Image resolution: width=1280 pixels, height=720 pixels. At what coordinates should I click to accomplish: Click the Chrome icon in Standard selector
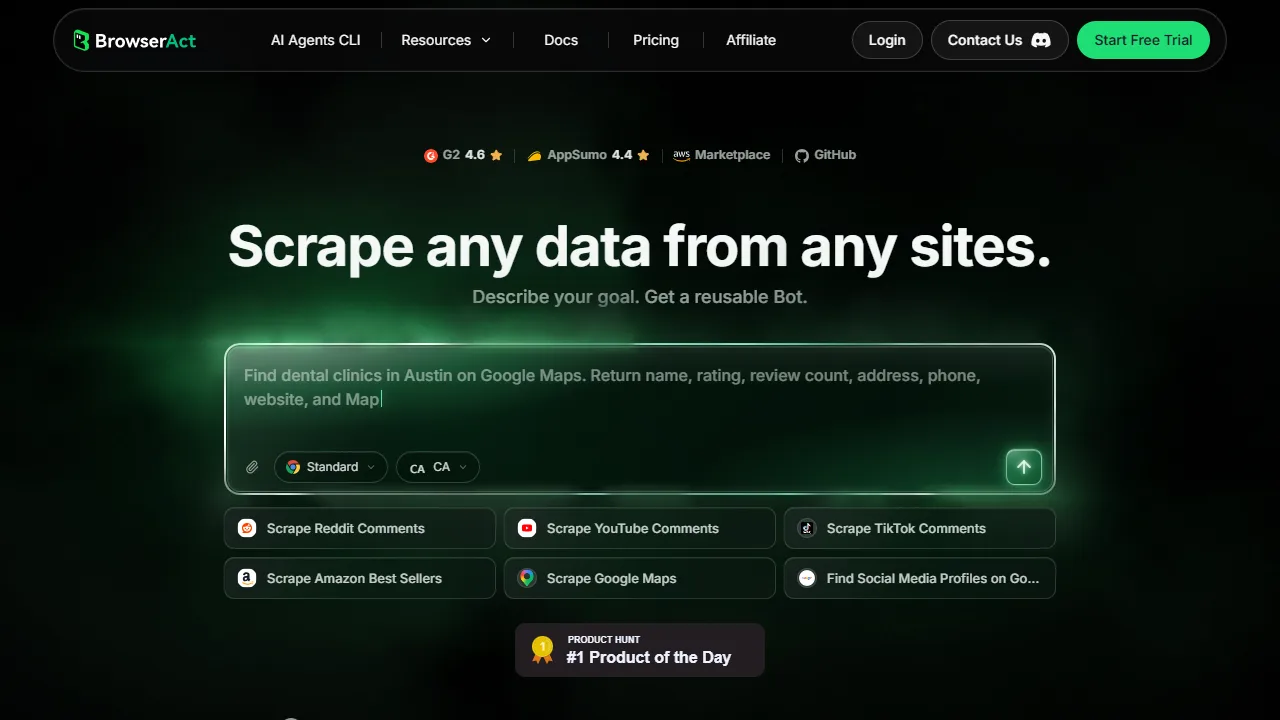pos(293,467)
